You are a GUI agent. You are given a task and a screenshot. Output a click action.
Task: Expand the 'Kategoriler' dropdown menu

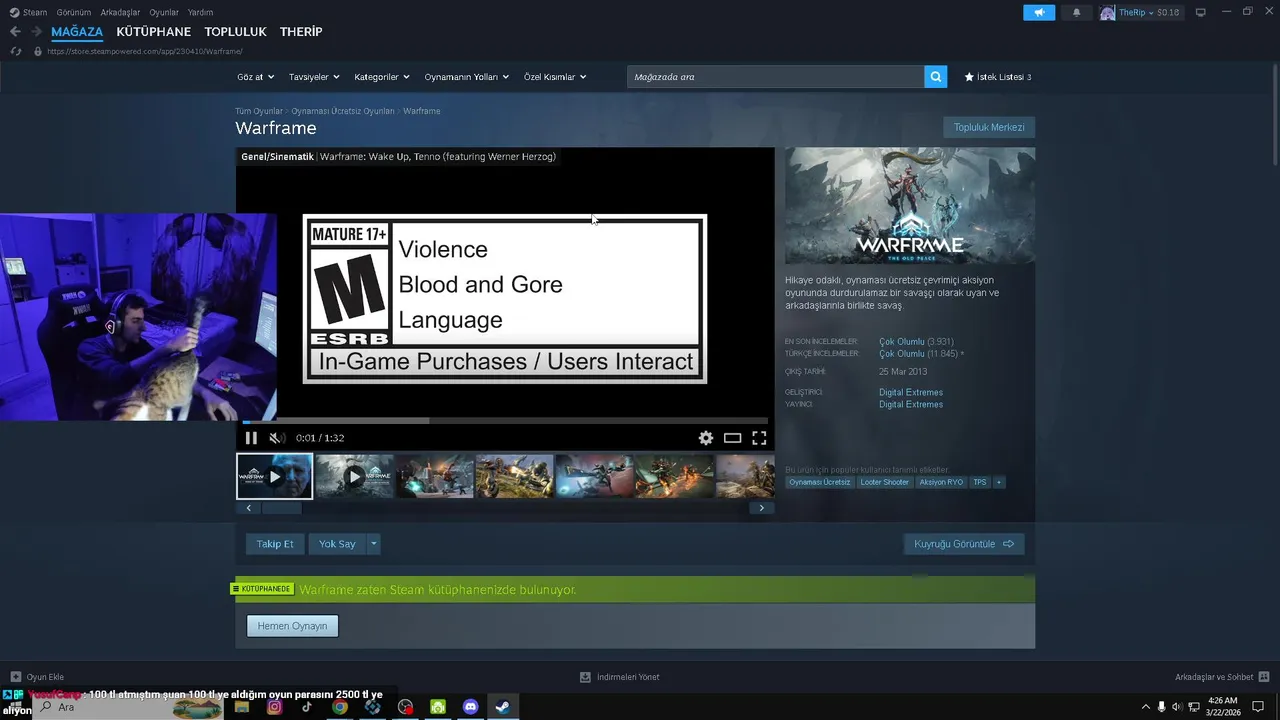click(x=382, y=77)
